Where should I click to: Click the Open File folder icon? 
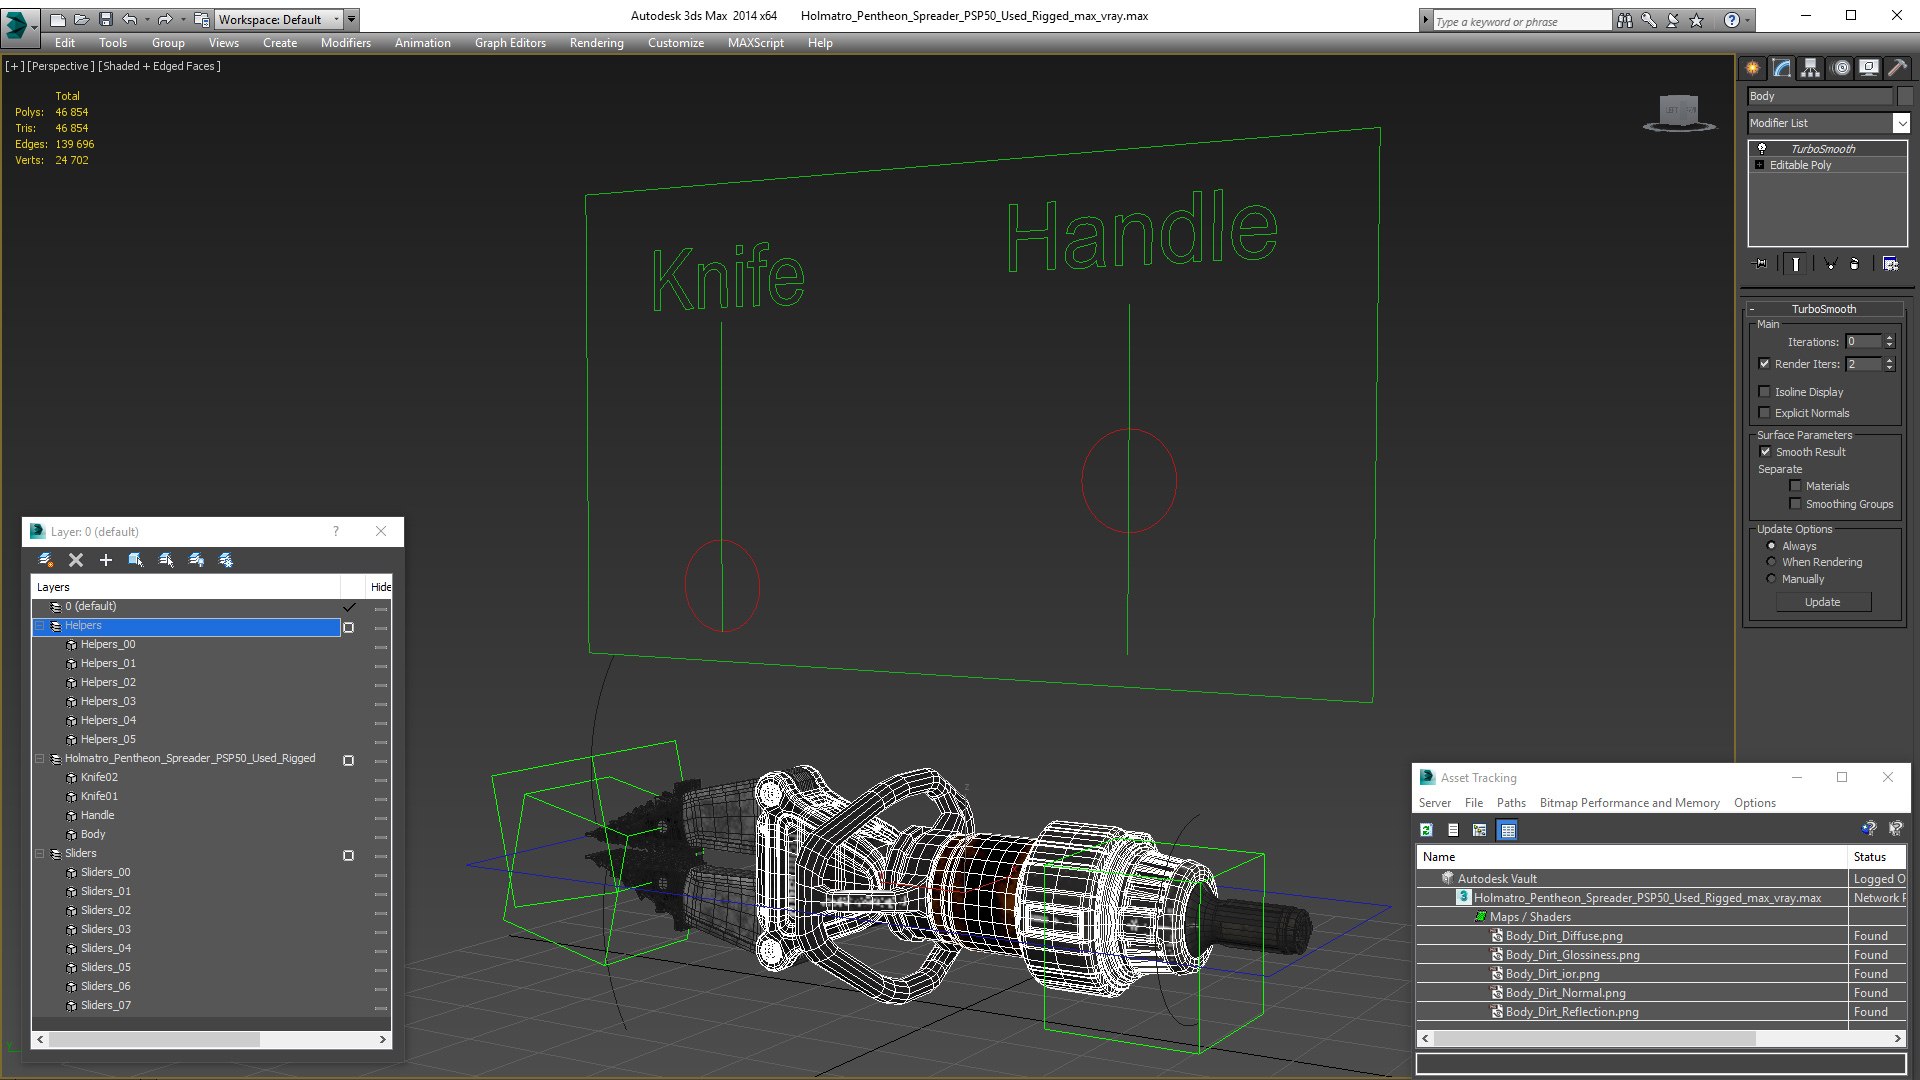[x=82, y=19]
